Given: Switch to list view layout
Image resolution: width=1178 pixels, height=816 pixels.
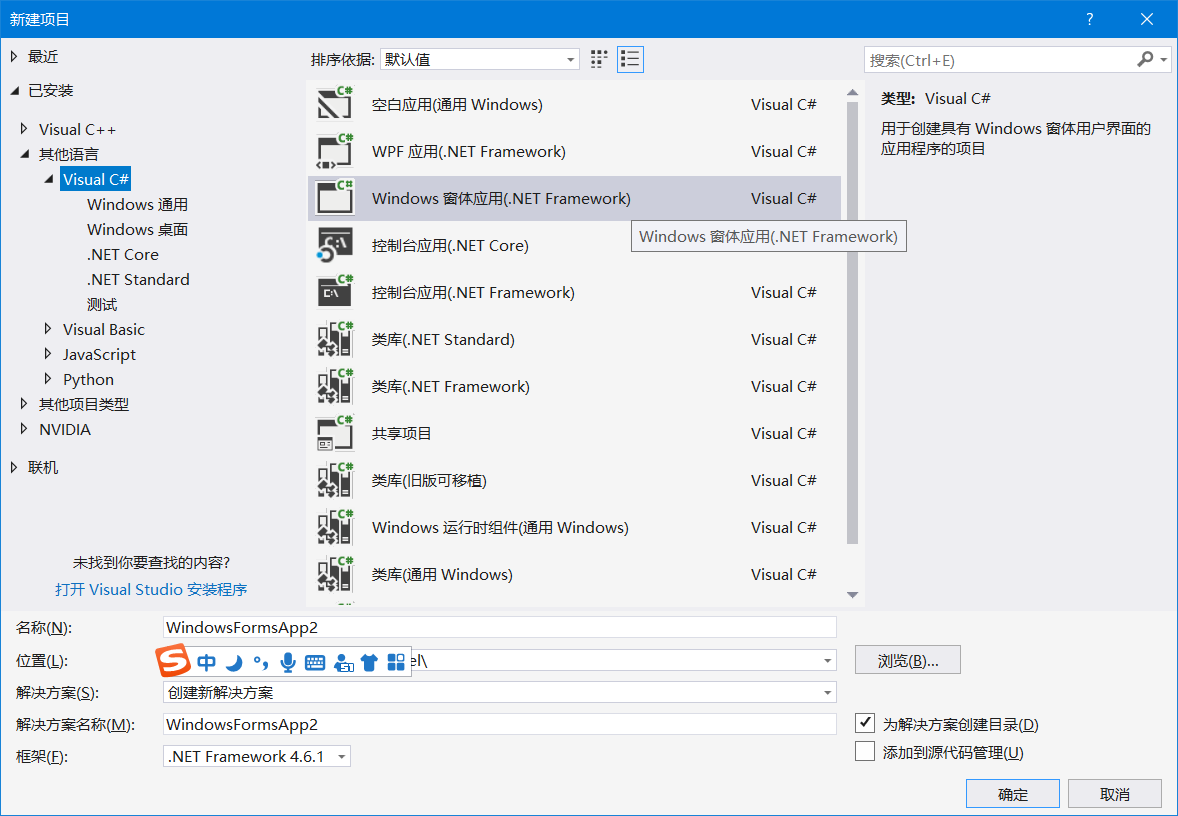Looking at the screenshot, I should (x=630, y=59).
